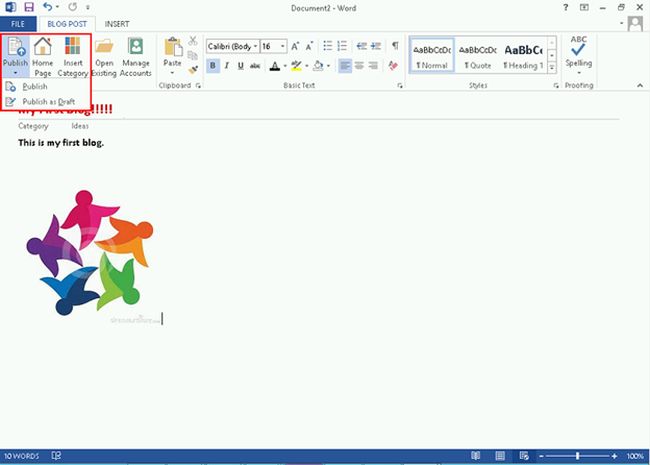Save the document from the Quick Access Toolbar
Screen dimensions: 650x465
pos(29,7)
